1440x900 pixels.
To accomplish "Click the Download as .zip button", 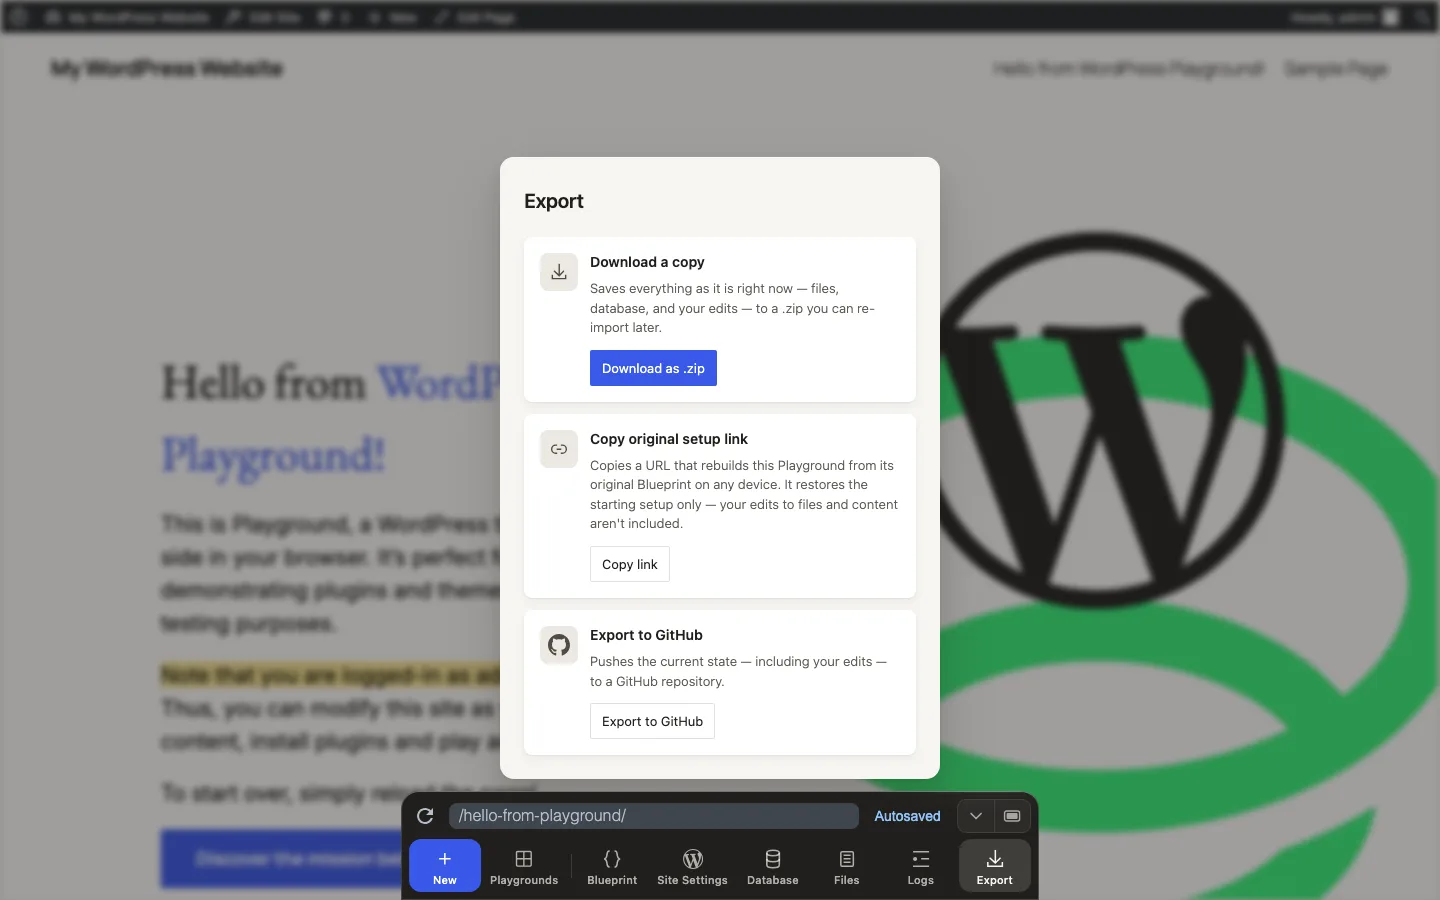I will (653, 368).
